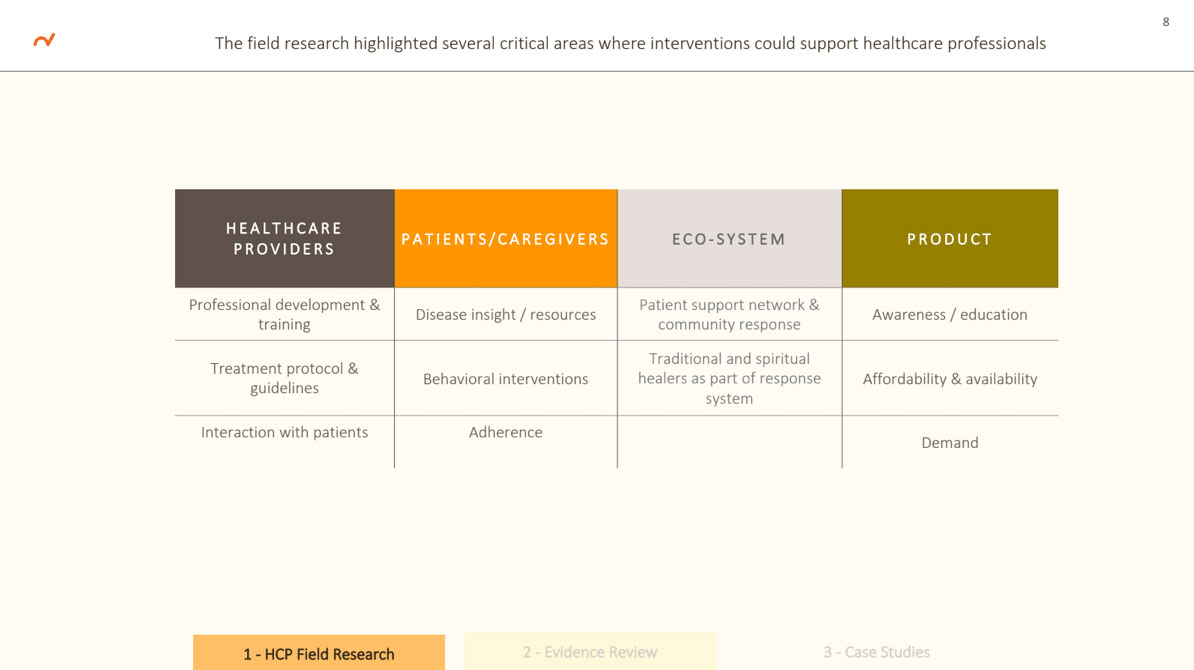Select Disease insight / resources cell

[506, 314]
